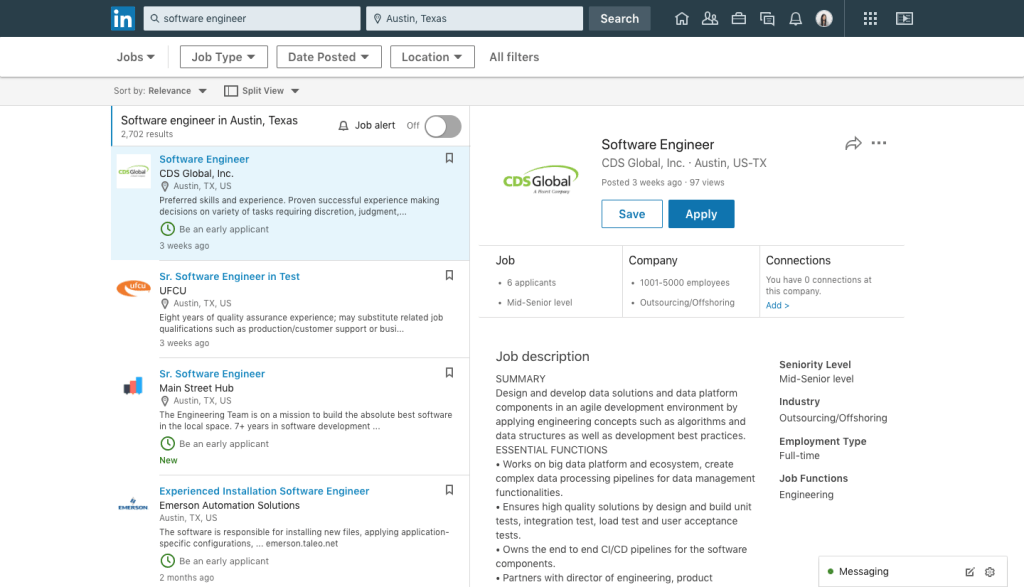
Task: Click the Austin, Texas location field
Action: [474, 18]
